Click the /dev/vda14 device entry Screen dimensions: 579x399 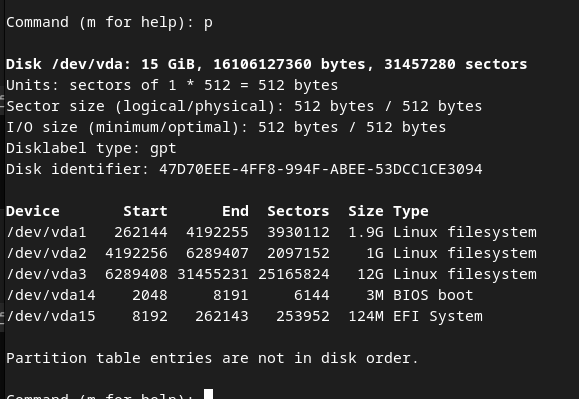(x=51, y=295)
